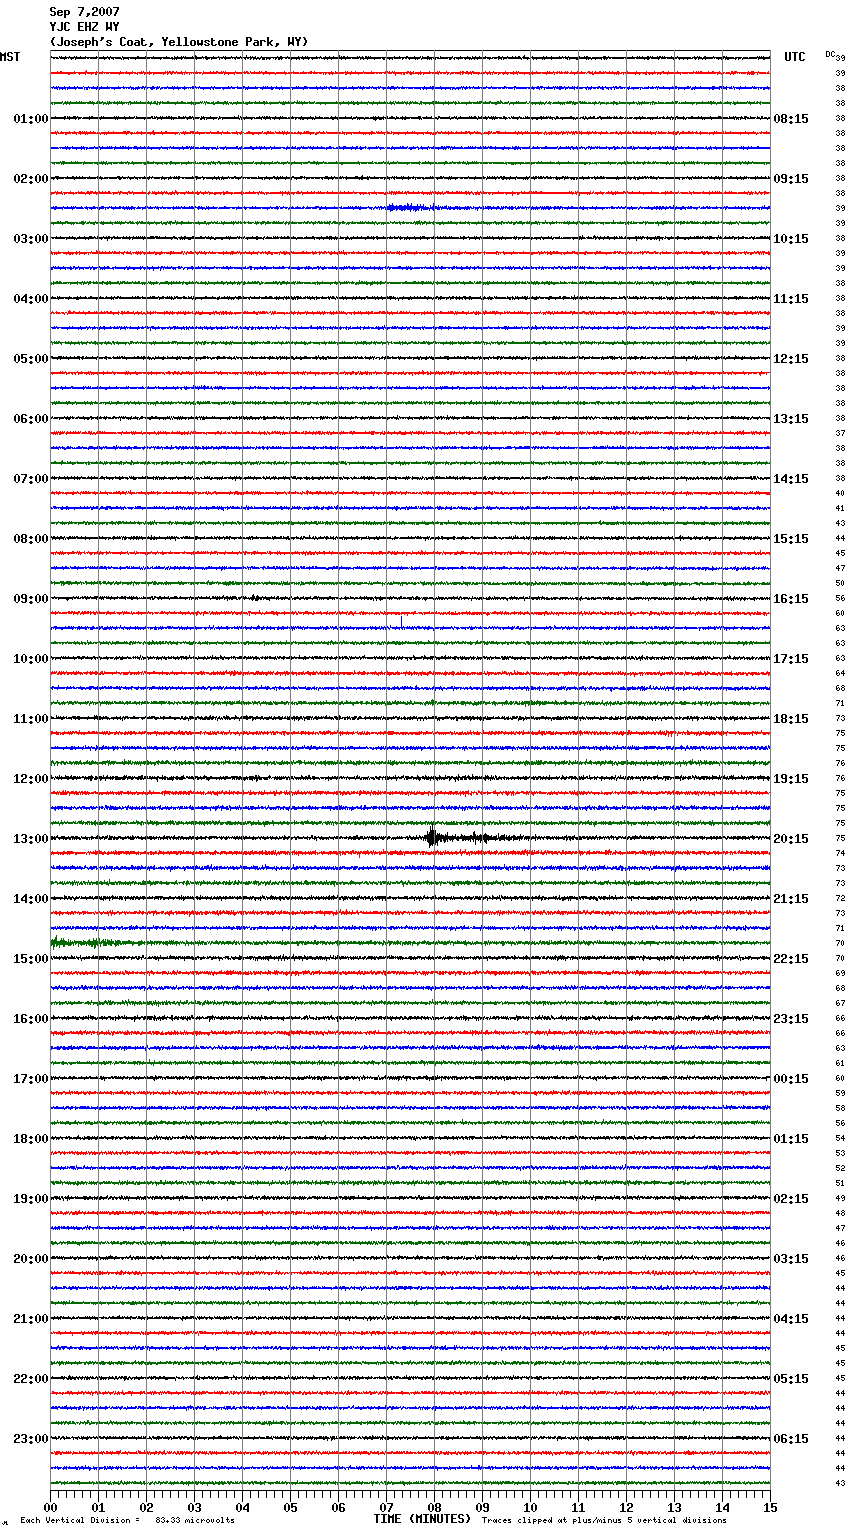Click the 'UTC' time zone label
Viewport: 850px width, 1534px height.
click(795, 57)
